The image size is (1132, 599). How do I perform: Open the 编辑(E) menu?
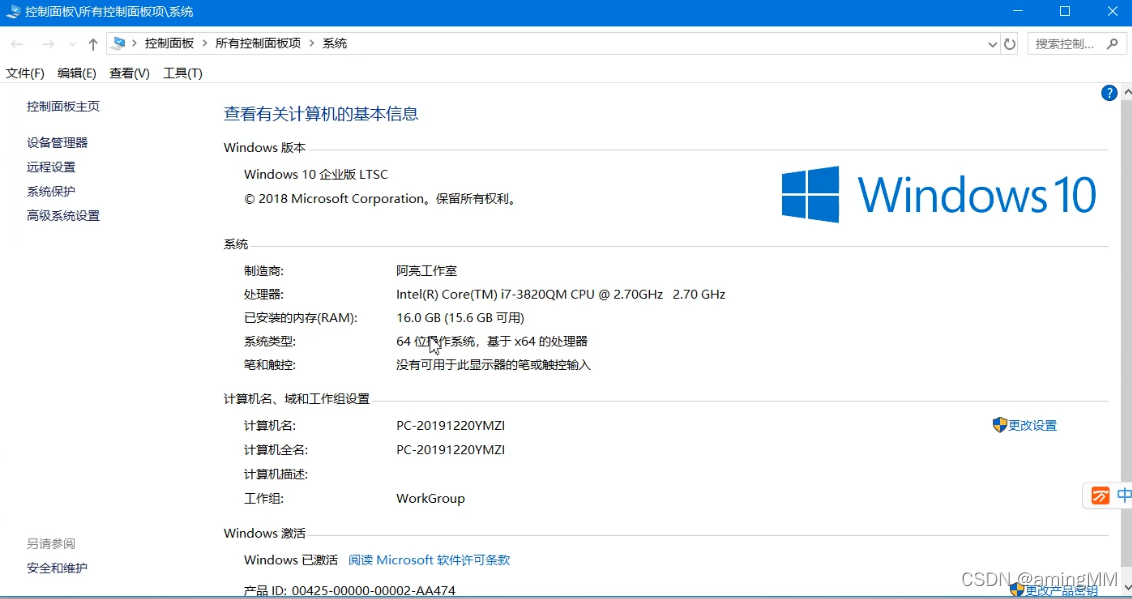point(77,73)
